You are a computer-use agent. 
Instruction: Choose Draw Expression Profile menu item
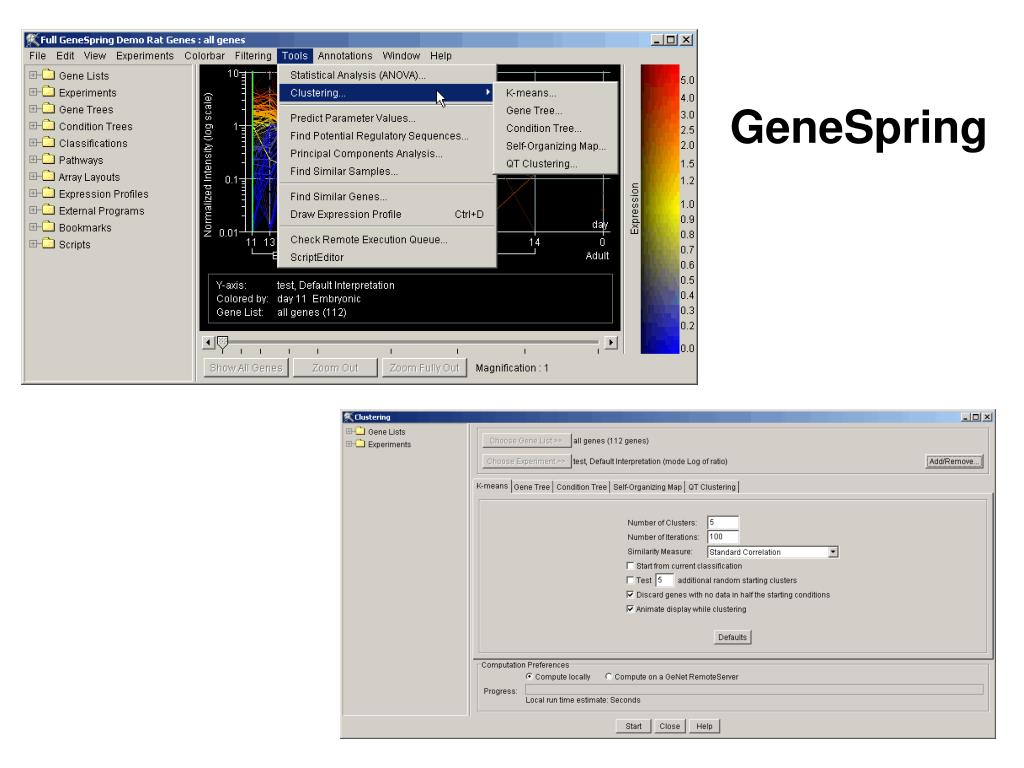pos(387,214)
